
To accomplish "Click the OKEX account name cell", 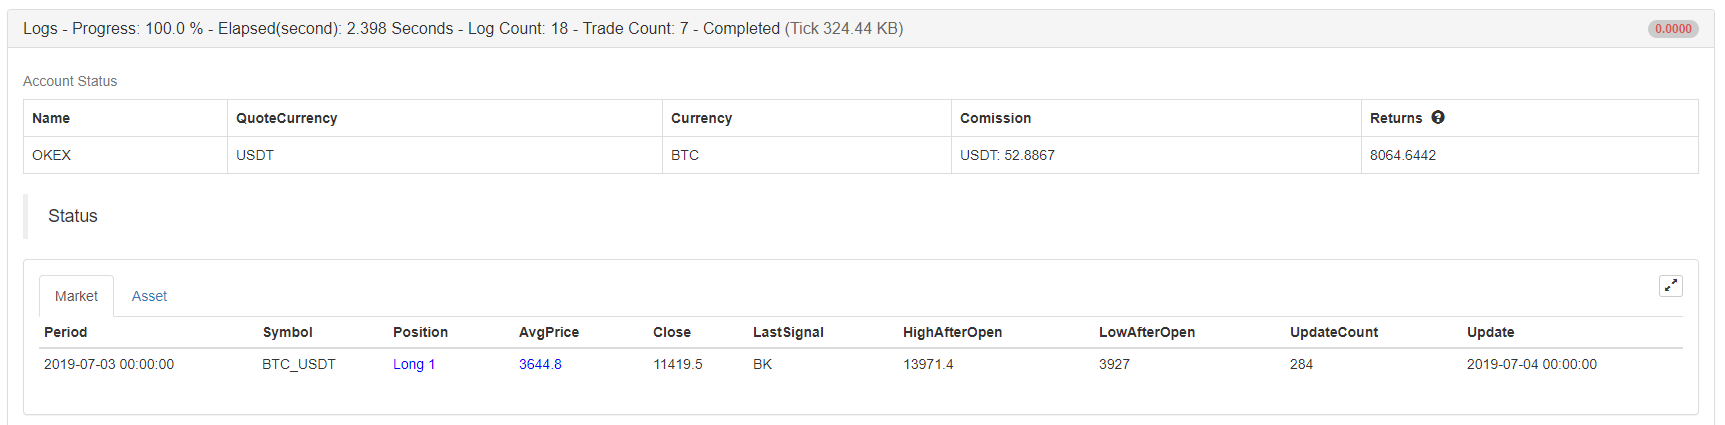I will [52, 155].
